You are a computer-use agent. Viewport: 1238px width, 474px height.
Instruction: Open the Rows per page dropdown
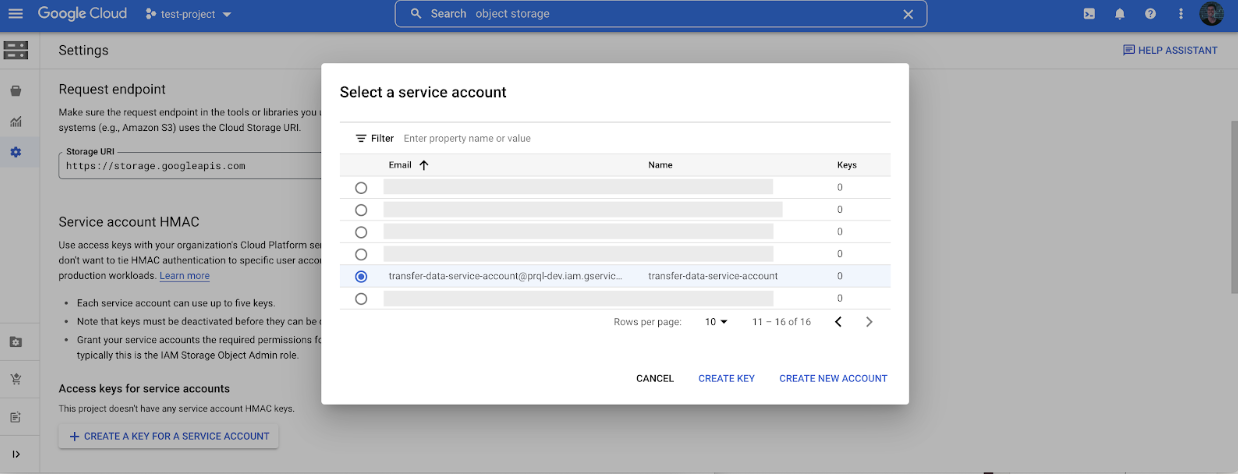716,322
